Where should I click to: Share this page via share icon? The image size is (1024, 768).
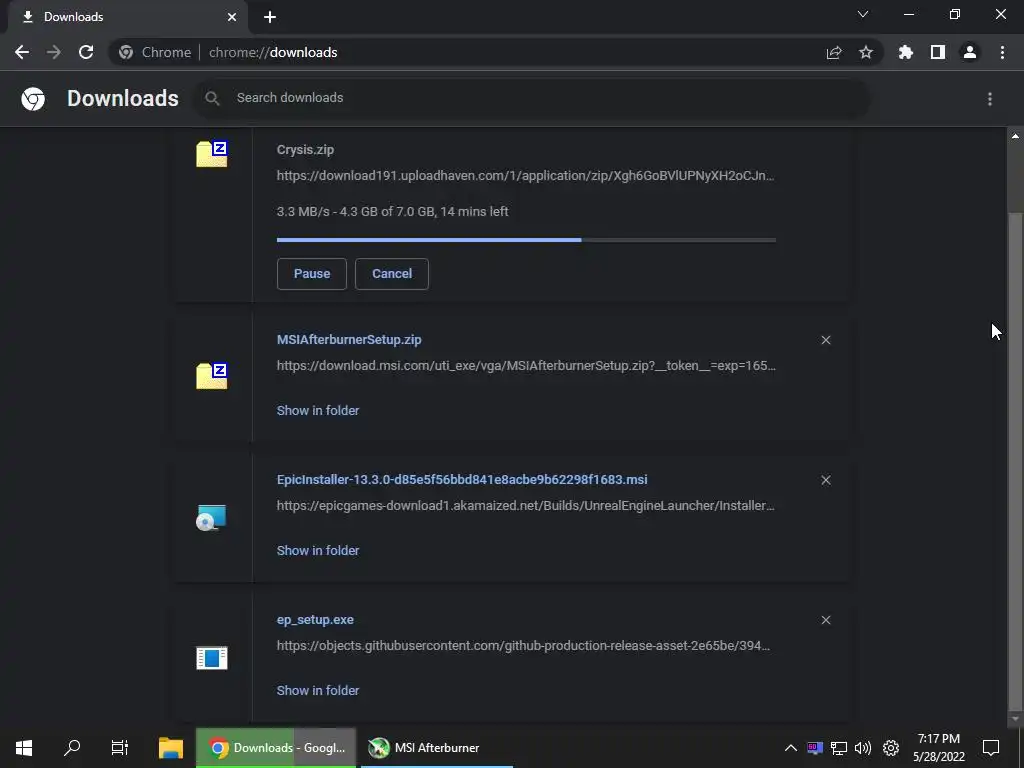834,52
